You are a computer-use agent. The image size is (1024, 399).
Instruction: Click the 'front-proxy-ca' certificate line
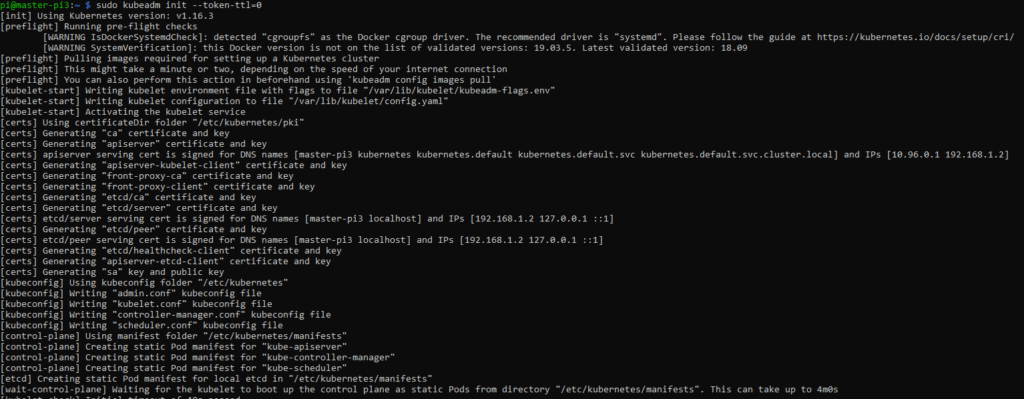click(140, 176)
